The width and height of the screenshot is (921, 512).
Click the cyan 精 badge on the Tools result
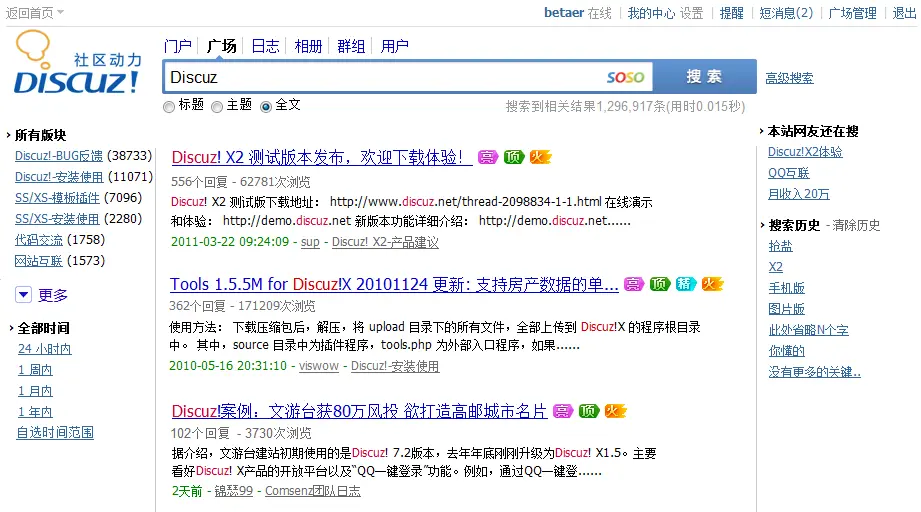coord(686,285)
